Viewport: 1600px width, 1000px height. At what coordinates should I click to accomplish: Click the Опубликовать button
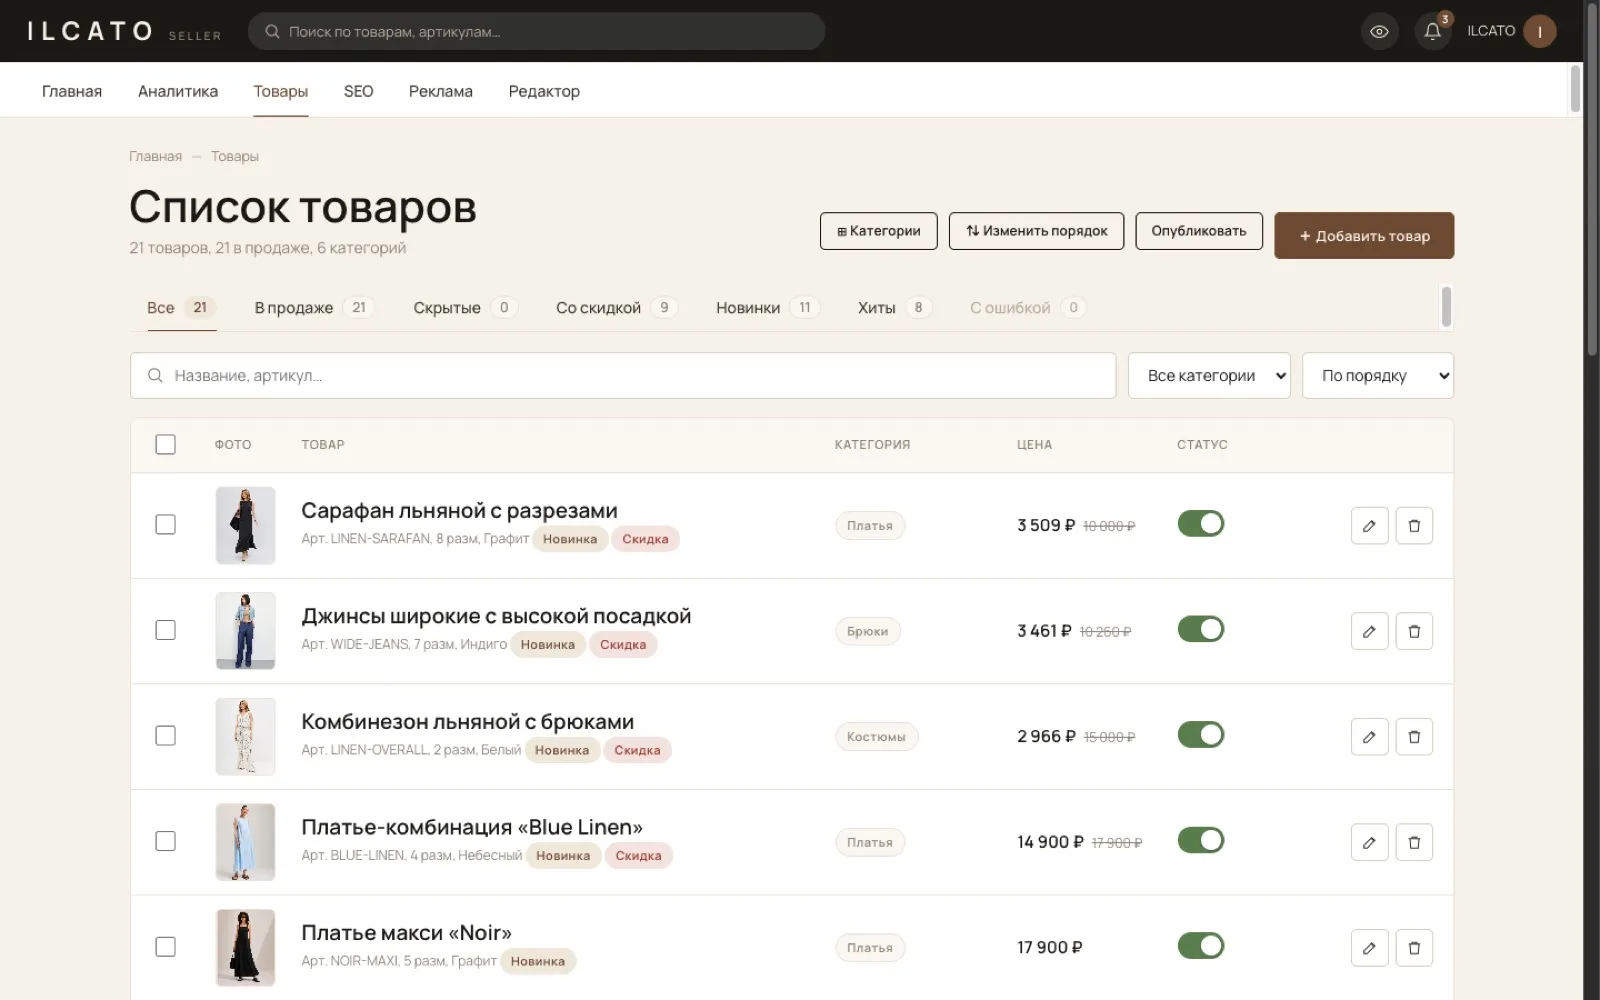coord(1199,231)
